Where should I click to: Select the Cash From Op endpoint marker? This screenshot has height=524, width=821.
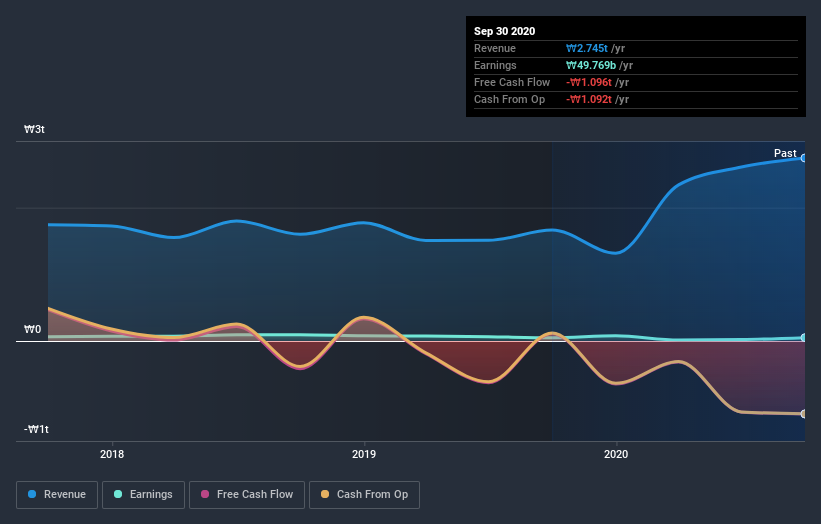[803, 414]
